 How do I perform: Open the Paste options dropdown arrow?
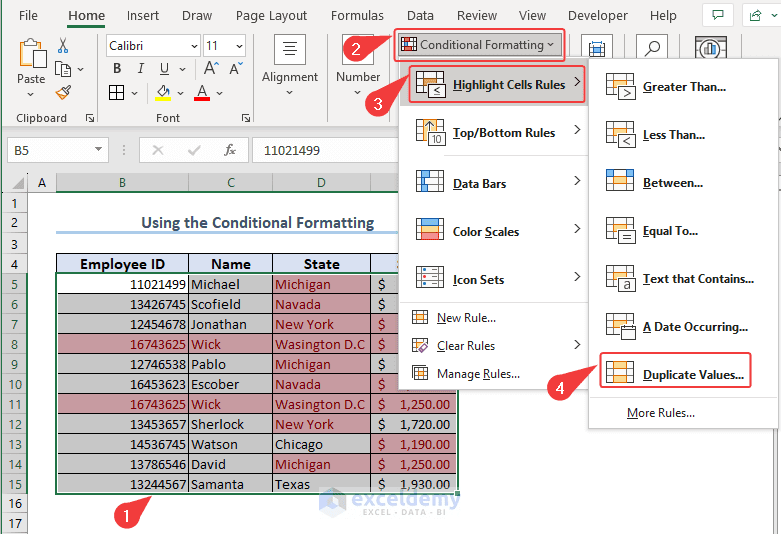pos(31,94)
